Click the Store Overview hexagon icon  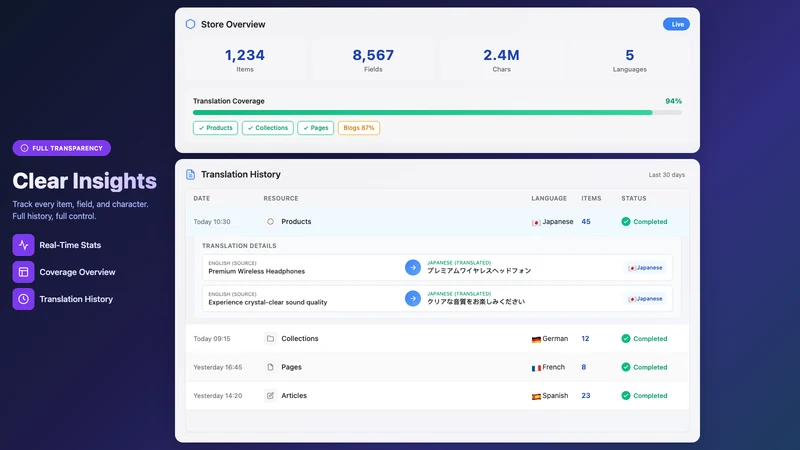pyautogui.click(x=190, y=24)
